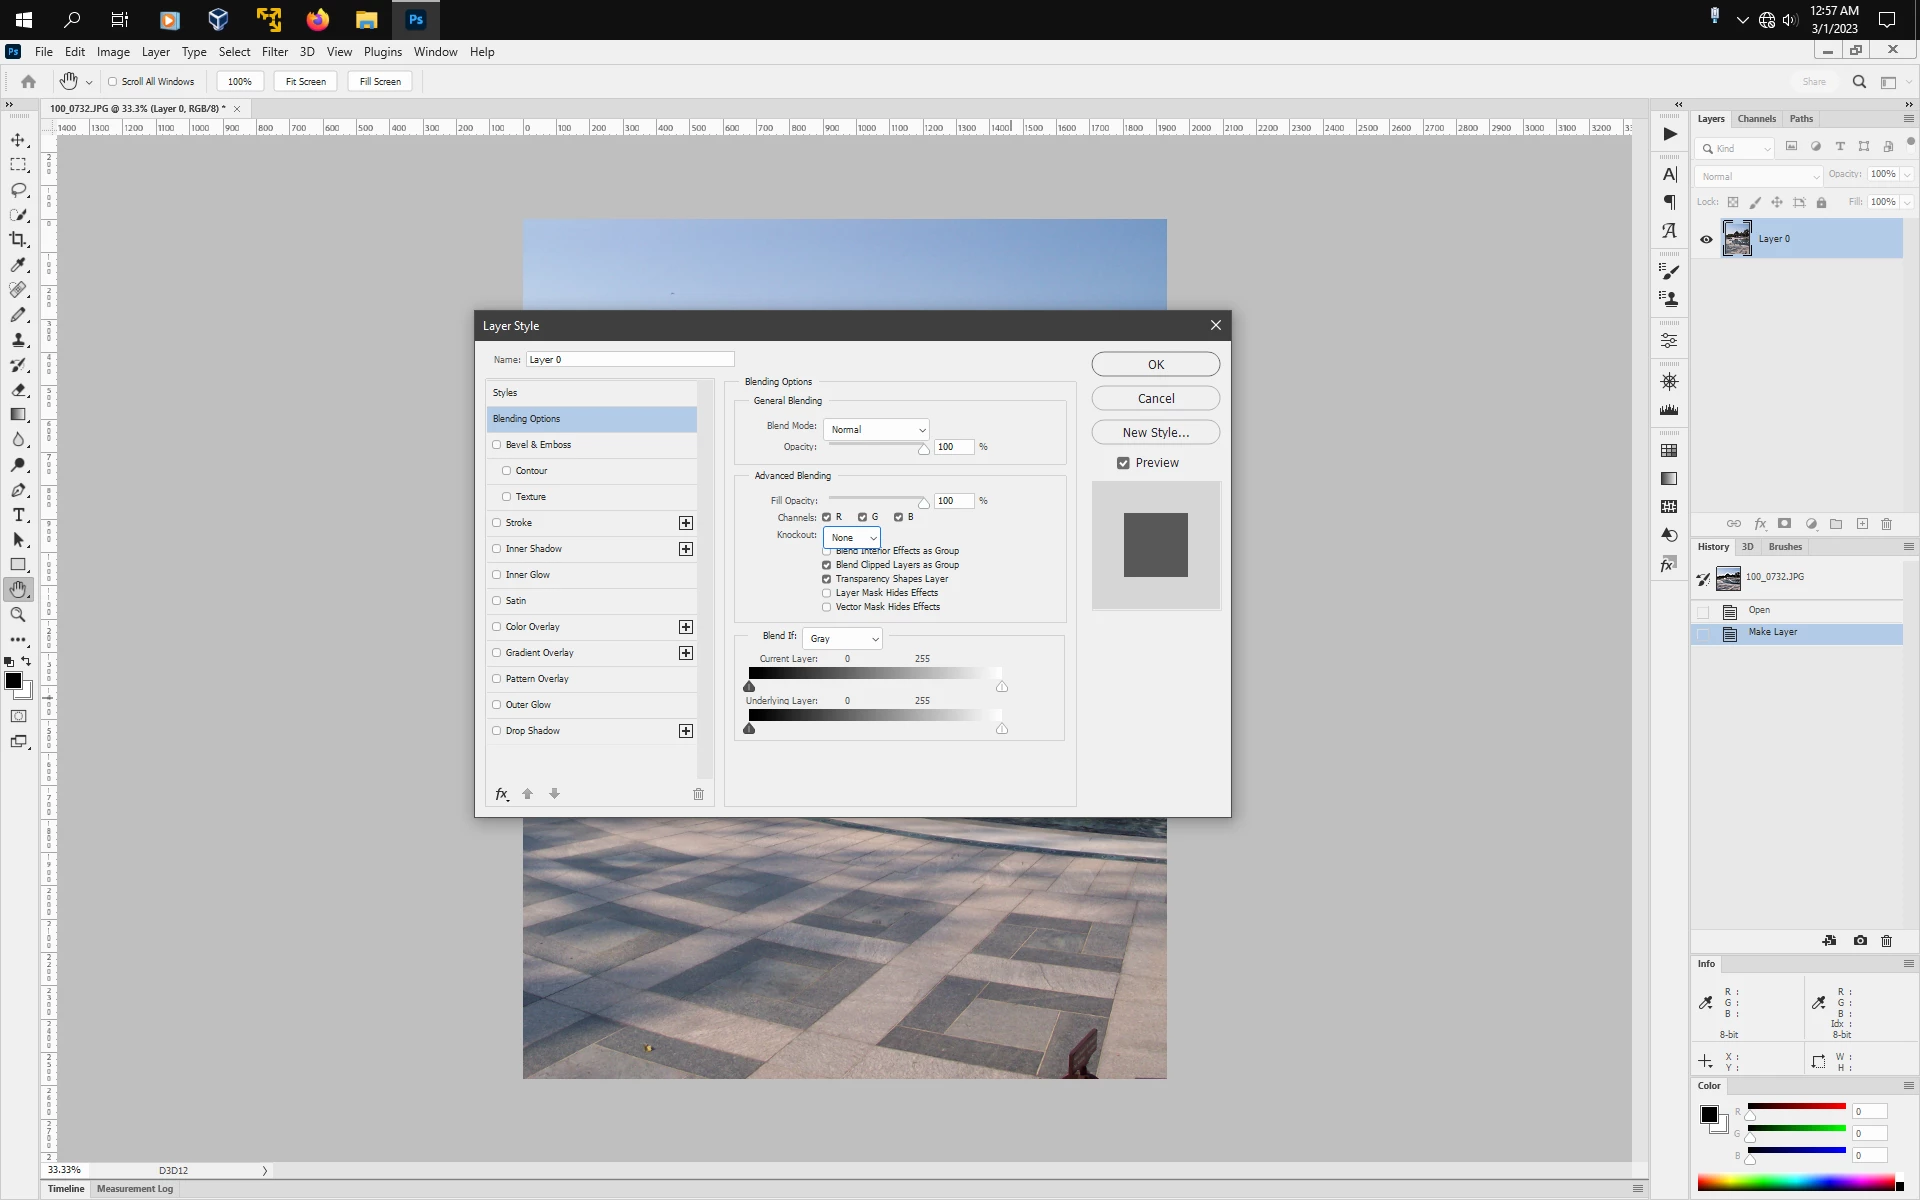Expand the Blend If Gray dropdown
This screenshot has width=1920, height=1200.
843,639
